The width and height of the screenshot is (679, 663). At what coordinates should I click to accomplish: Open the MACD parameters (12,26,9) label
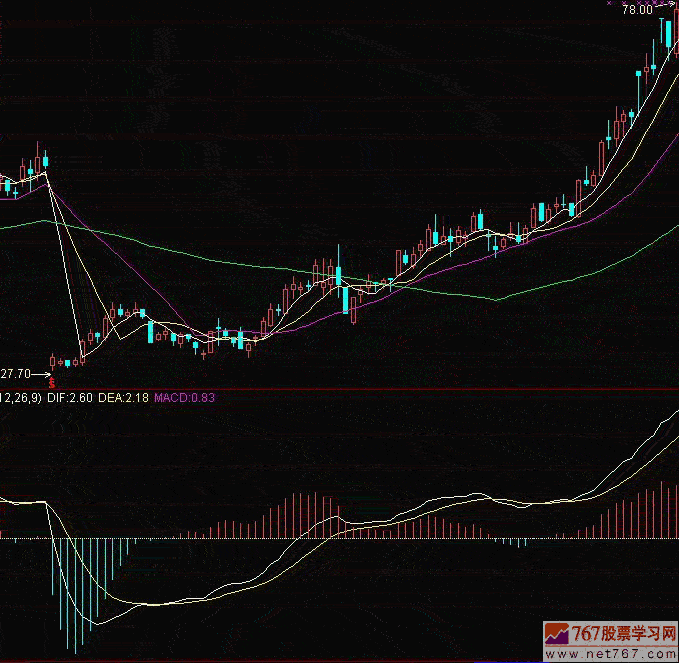[20, 397]
